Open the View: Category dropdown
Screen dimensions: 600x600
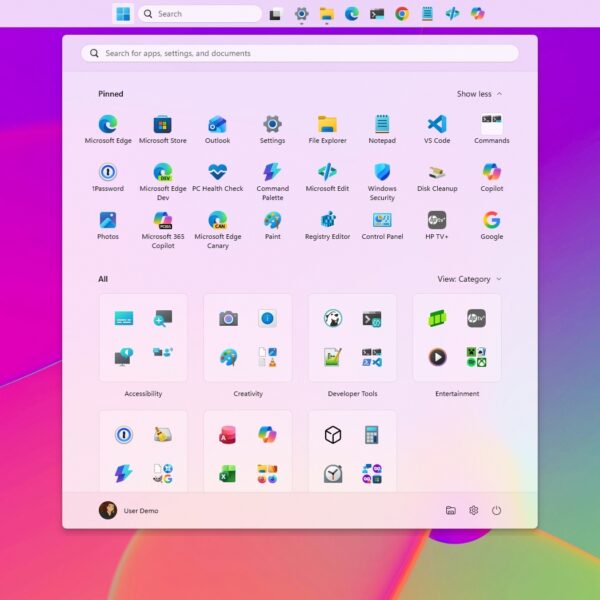click(x=469, y=279)
